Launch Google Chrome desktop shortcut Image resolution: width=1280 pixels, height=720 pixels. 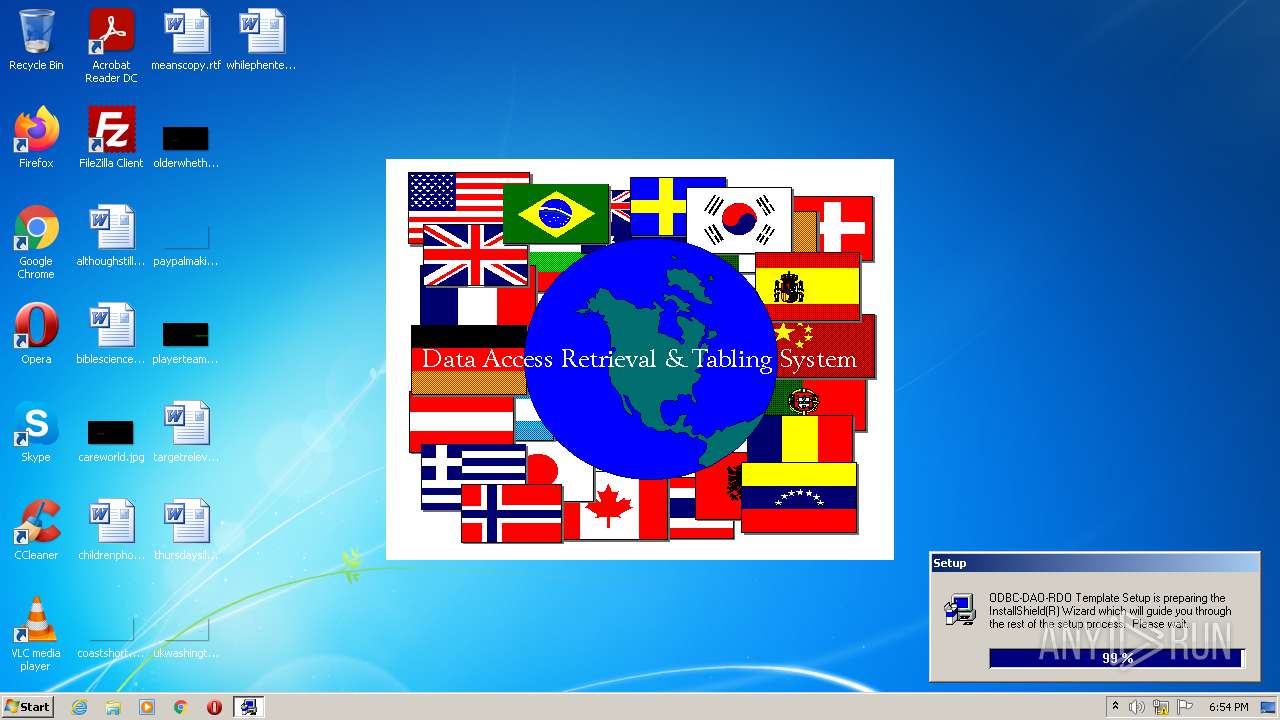[36, 242]
